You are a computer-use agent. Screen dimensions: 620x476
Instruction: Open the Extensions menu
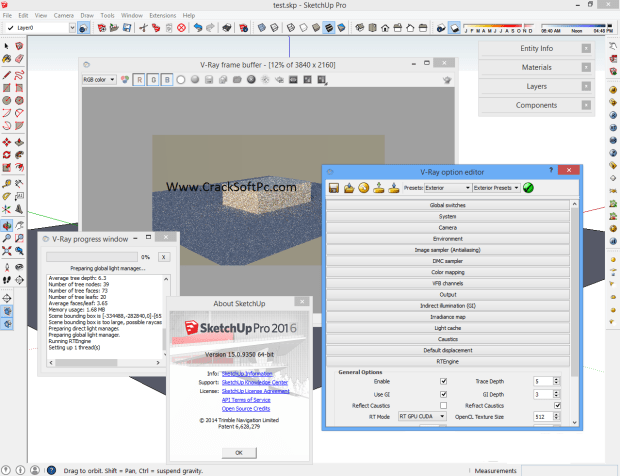coord(163,15)
